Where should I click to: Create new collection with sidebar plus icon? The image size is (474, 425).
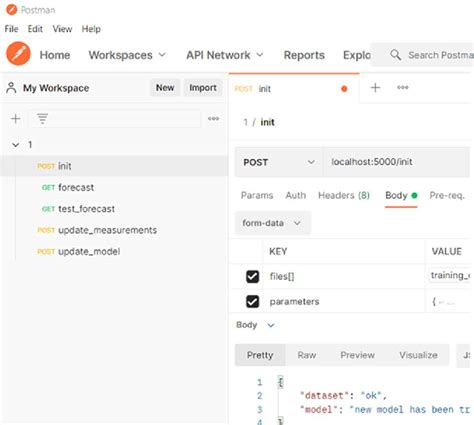pyautogui.click(x=16, y=119)
